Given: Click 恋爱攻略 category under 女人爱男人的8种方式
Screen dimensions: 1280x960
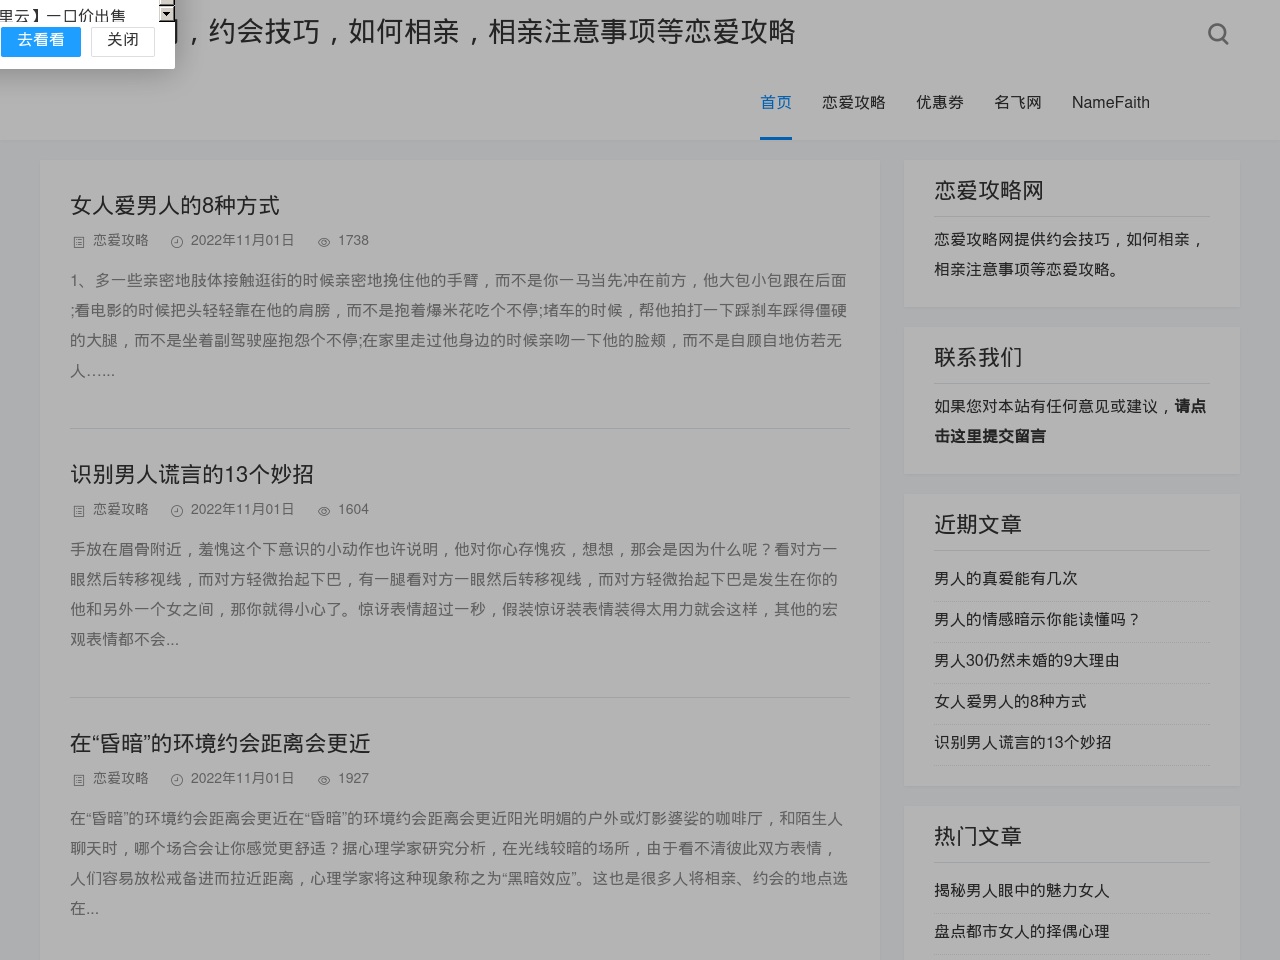Looking at the screenshot, I should point(121,241).
